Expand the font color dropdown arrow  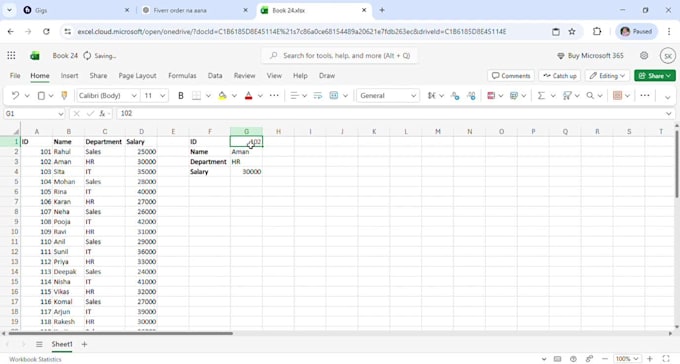[260, 95]
